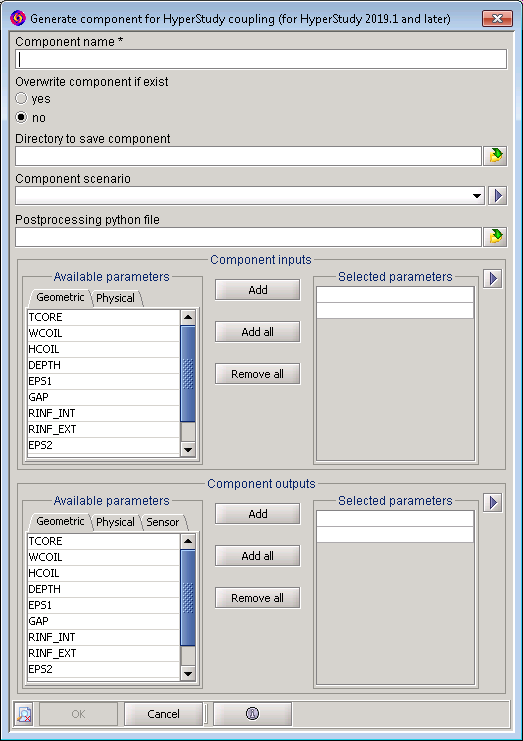Click the Component name text field

click(261, 60)
